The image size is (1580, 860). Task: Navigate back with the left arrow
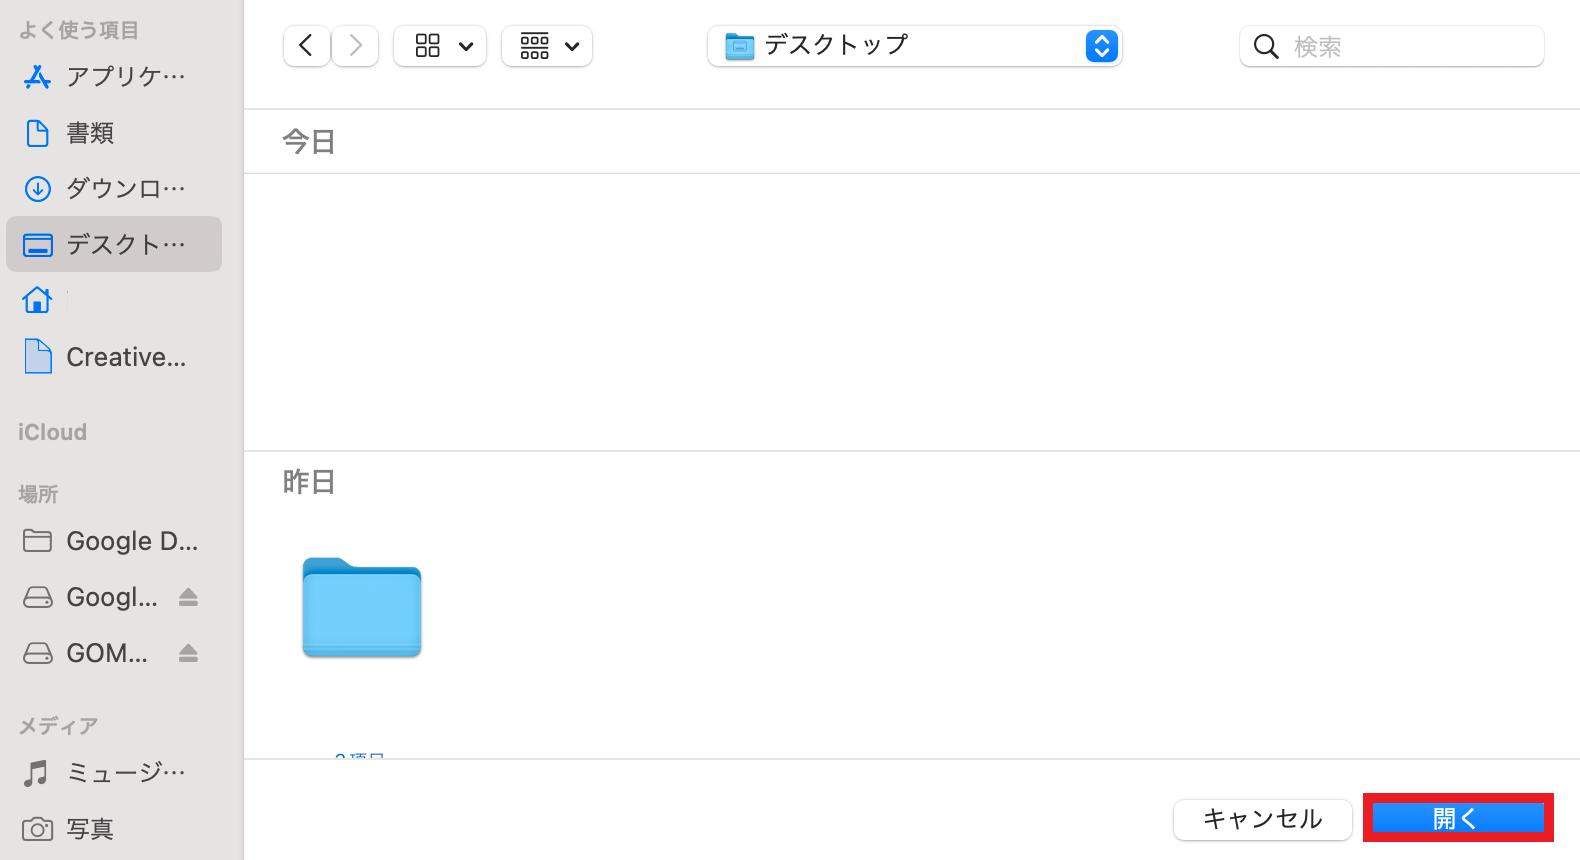click(306, 44)
